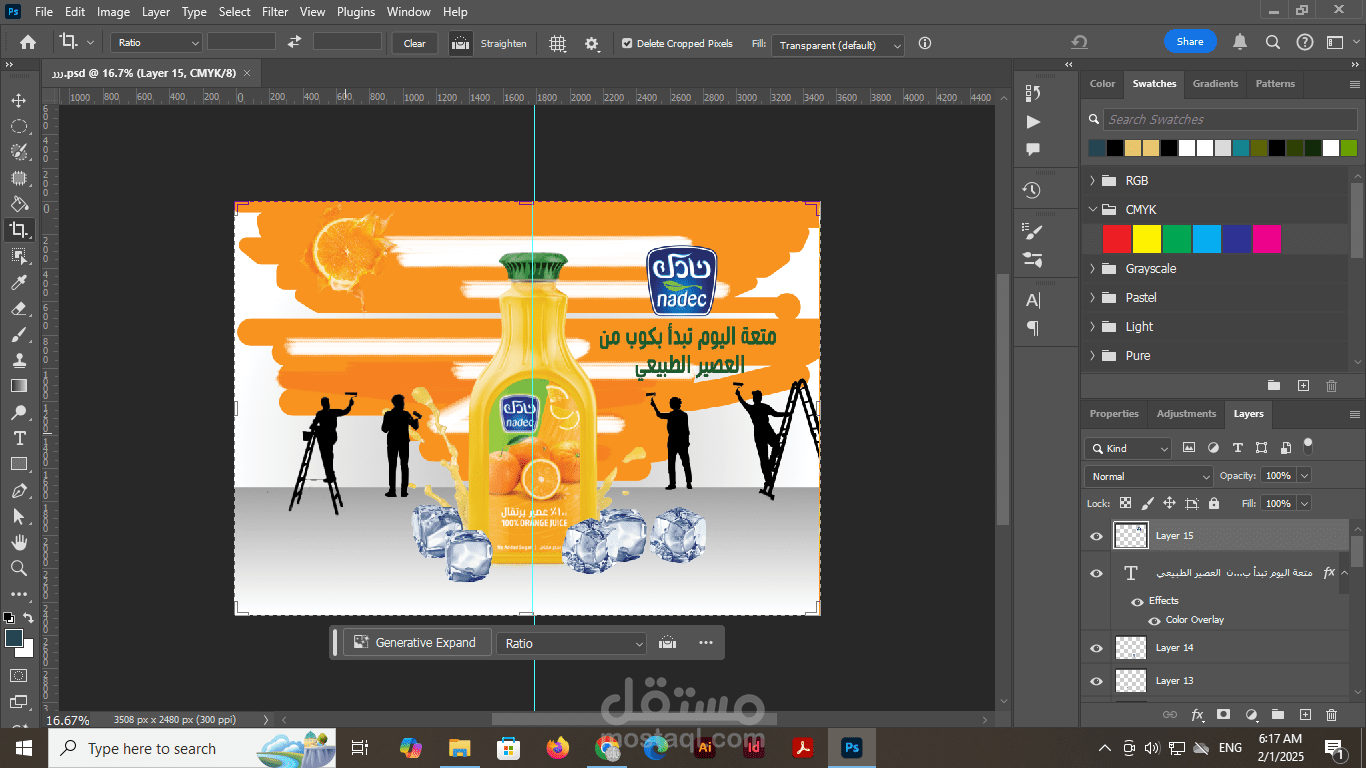Click the Generative Expand button

tap(415, 643)
